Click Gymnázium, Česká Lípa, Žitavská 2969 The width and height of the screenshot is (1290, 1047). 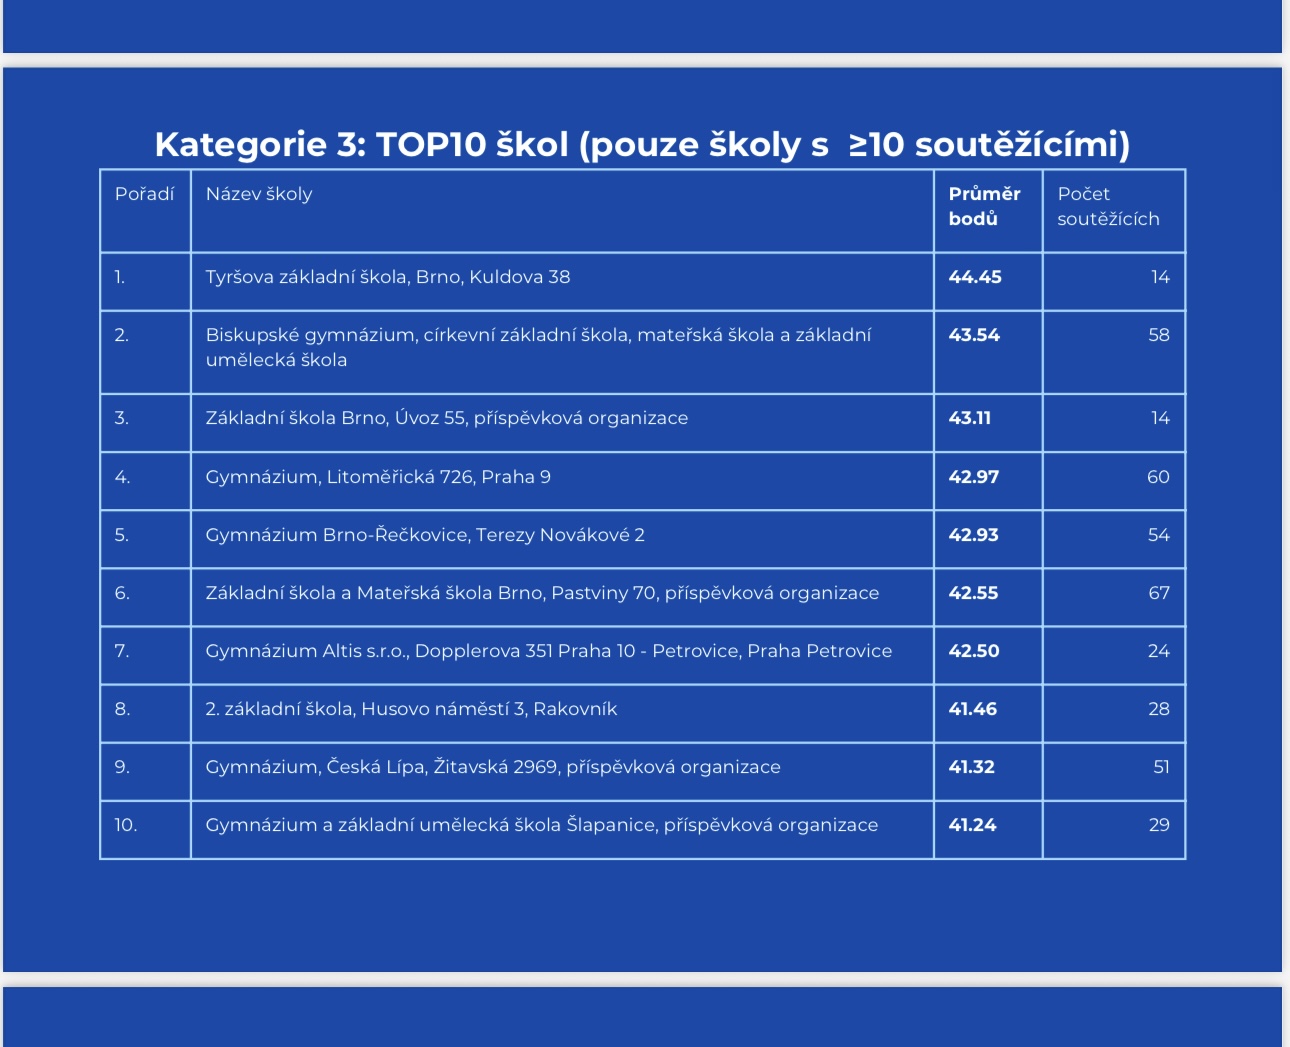click(x=493, y=767)
